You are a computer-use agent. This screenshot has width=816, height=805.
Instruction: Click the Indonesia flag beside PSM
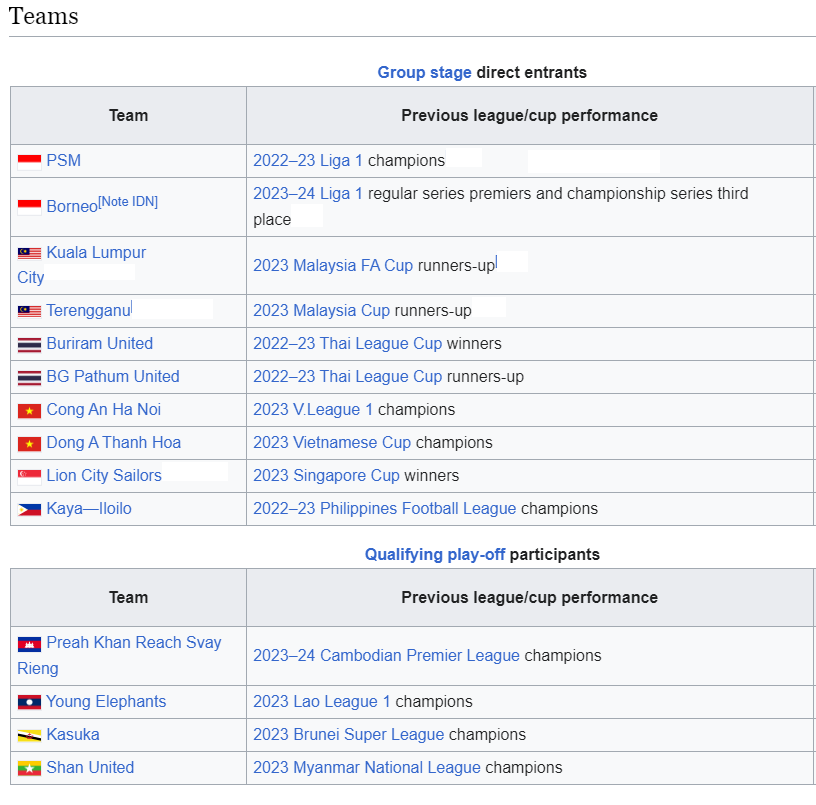coord(29,162)
